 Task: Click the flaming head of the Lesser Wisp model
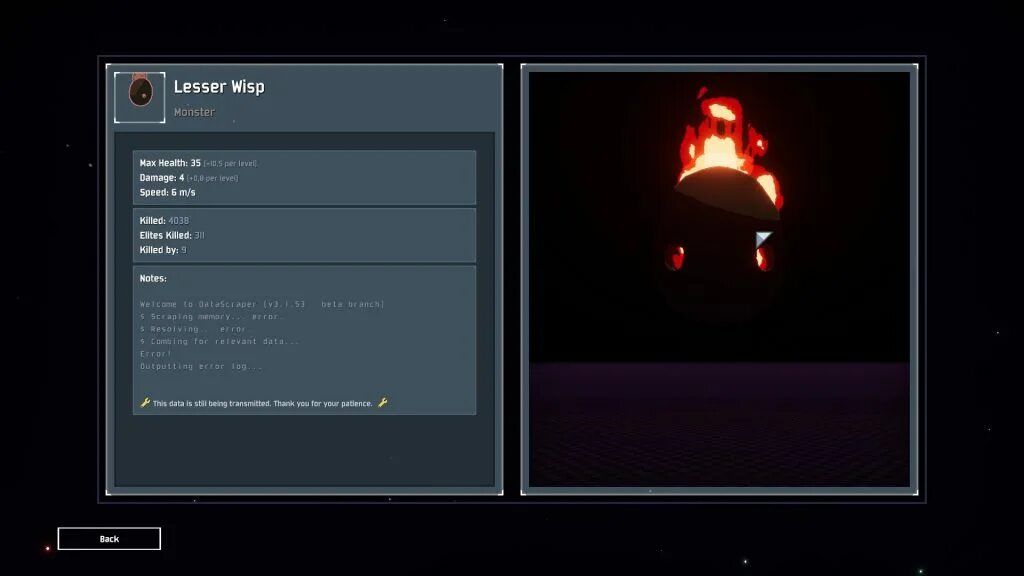718,130
